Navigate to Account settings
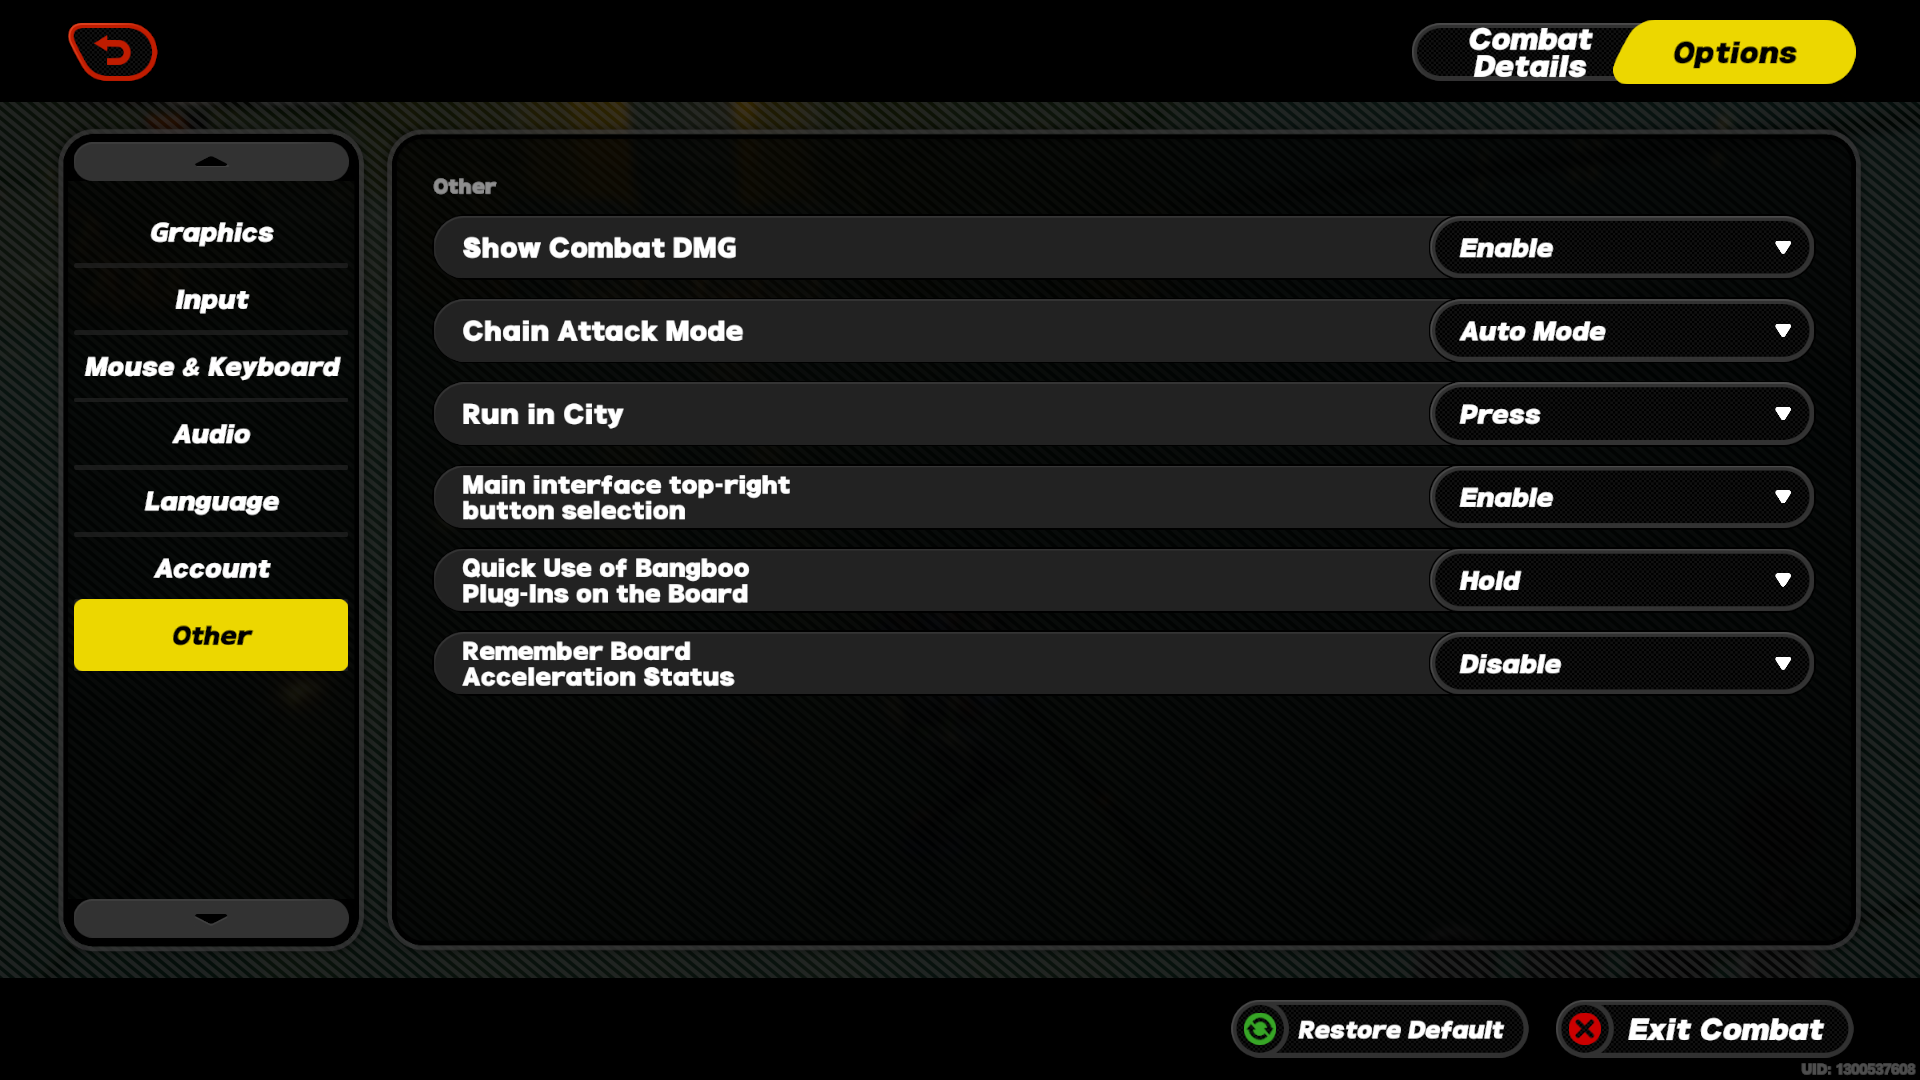The width and height of the screenshot is (1920, 1080). click(211, 567)
